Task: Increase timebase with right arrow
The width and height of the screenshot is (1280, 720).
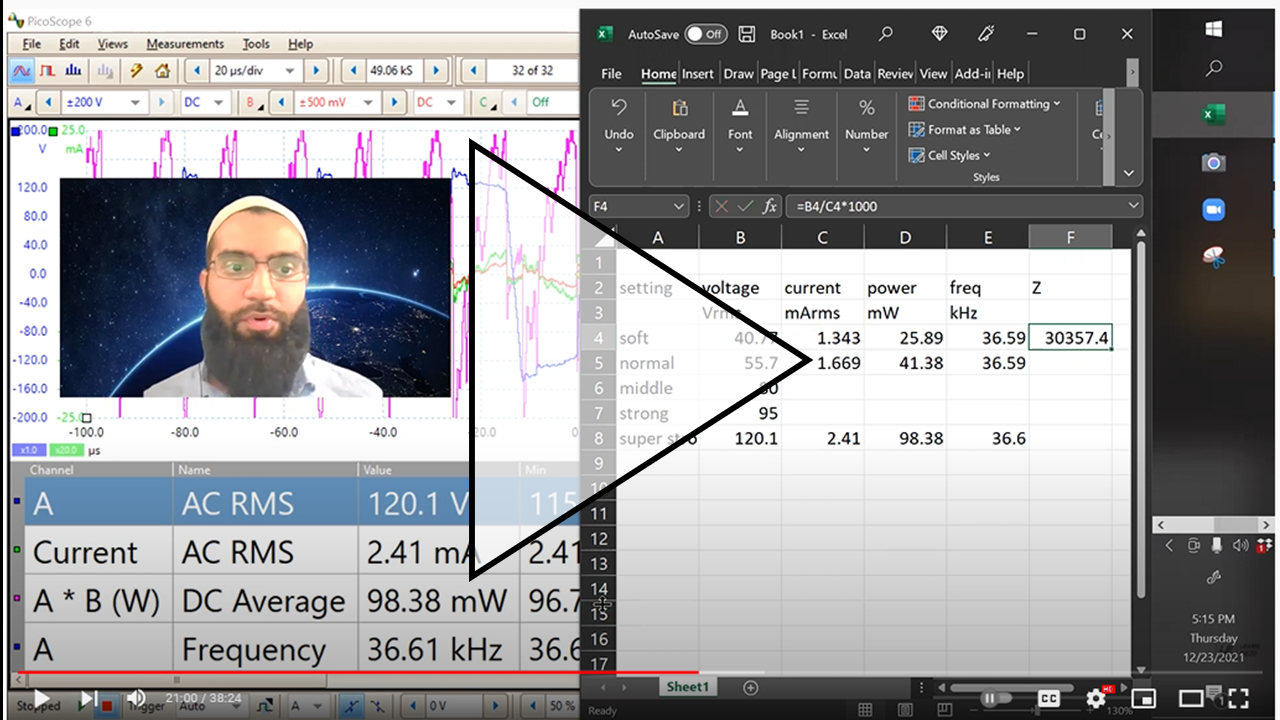Action: (x=317, y=71)
